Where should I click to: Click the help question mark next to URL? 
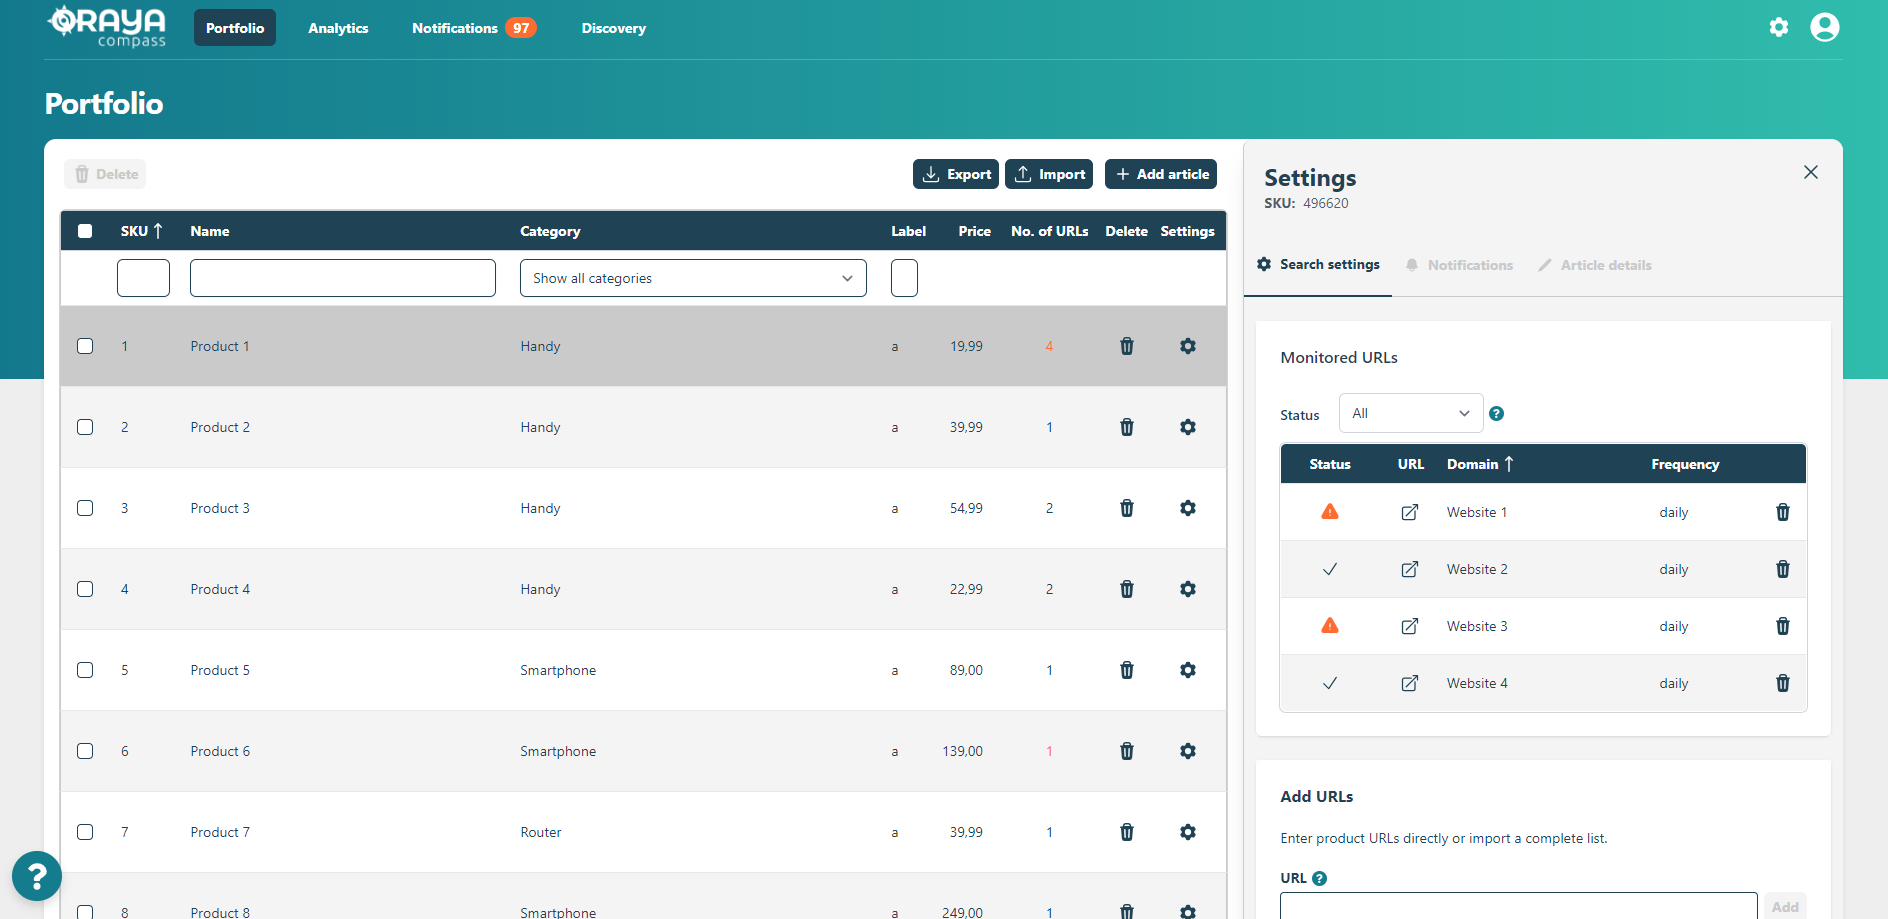pyautogui.click(x=1319, y=878)
